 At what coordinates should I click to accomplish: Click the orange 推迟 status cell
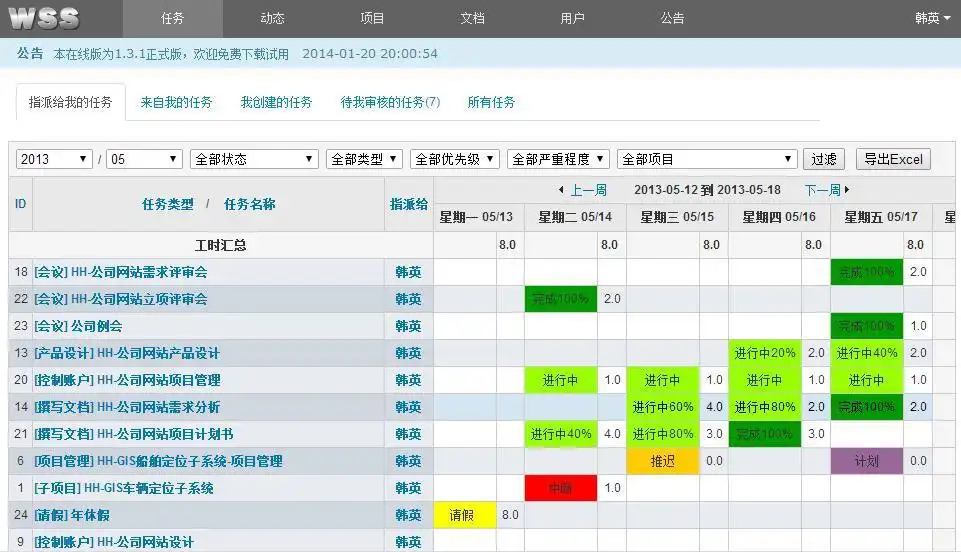click(663, 461)
